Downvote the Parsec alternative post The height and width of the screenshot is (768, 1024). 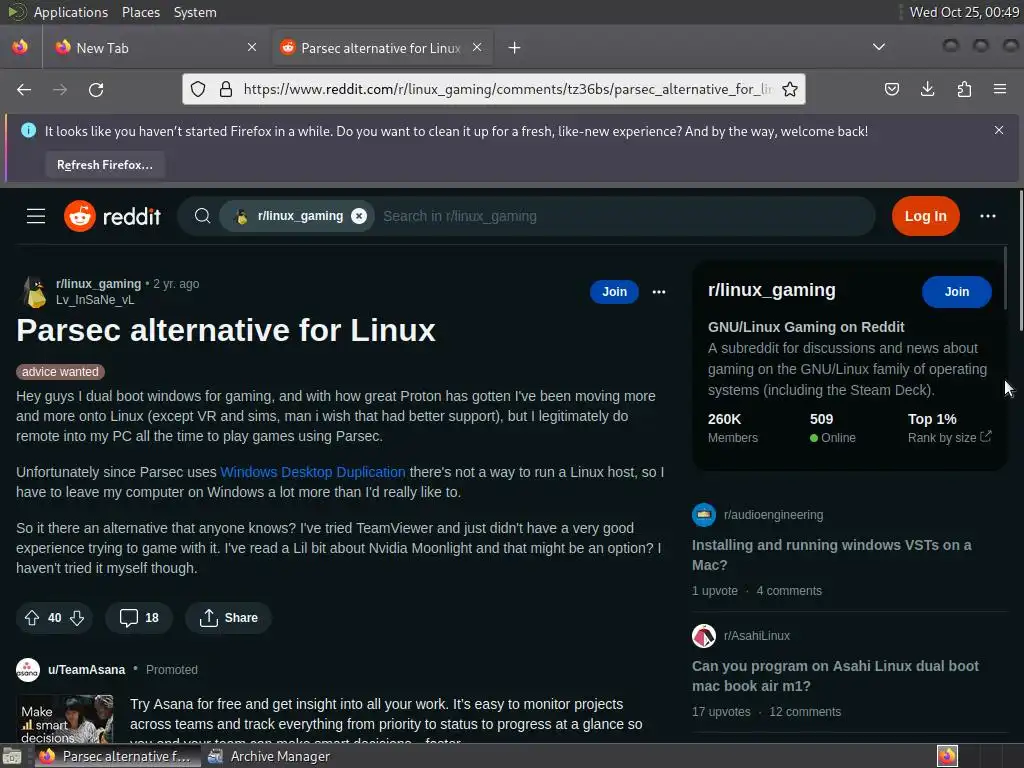pos(77,618)
